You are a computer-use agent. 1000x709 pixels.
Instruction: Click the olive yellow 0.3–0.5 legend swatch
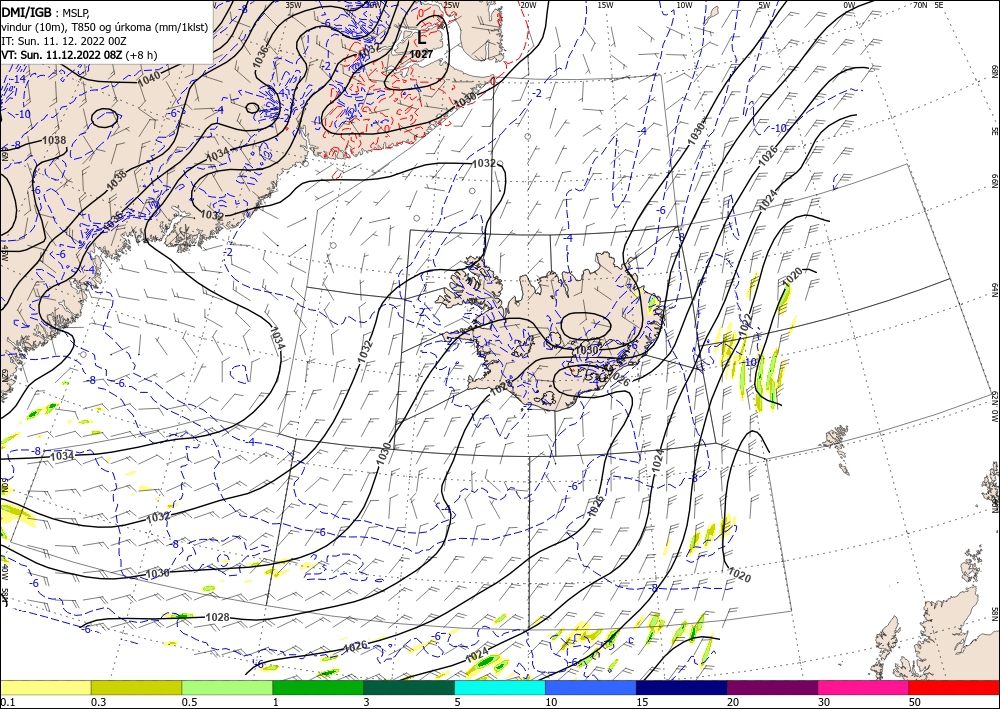pos(136,687)
